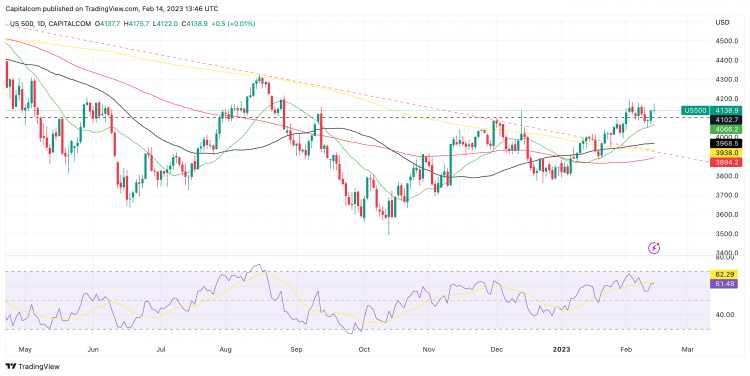Screen dimensions: 750x376
Task: Click the 2023 date axis label
Action: click(561, 349)
